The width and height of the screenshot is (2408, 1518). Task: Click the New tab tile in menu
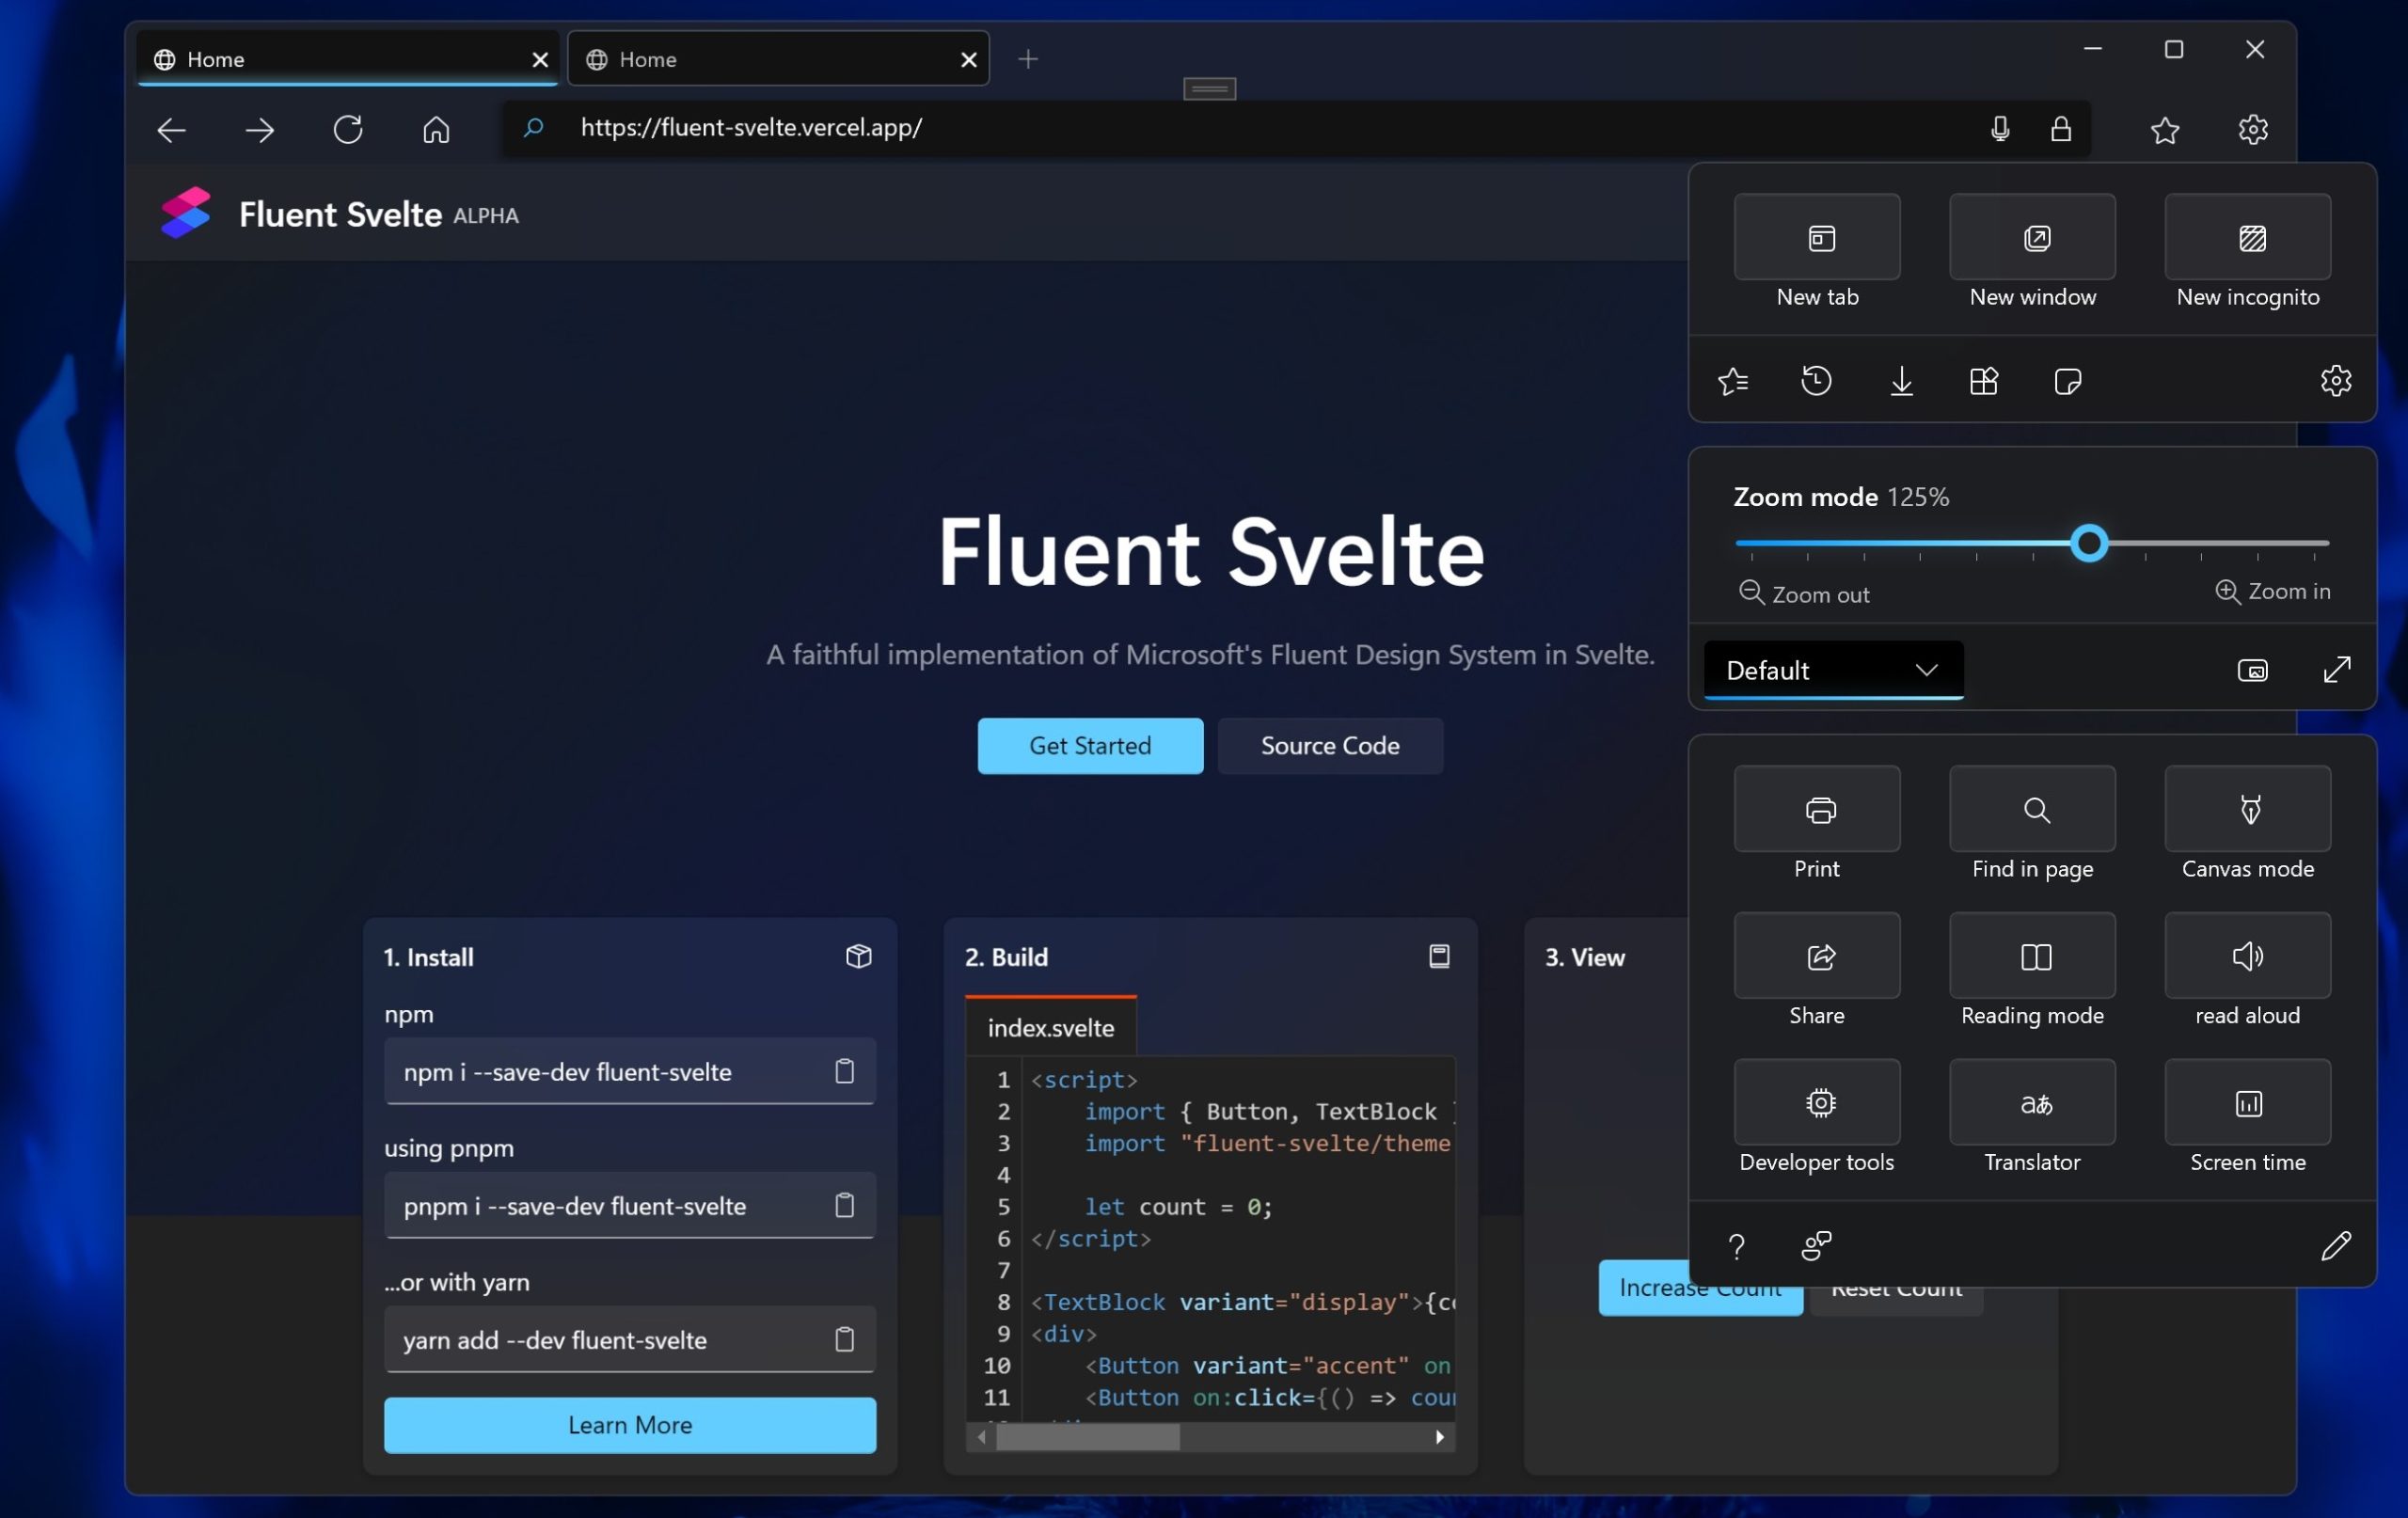[1816, 237]
